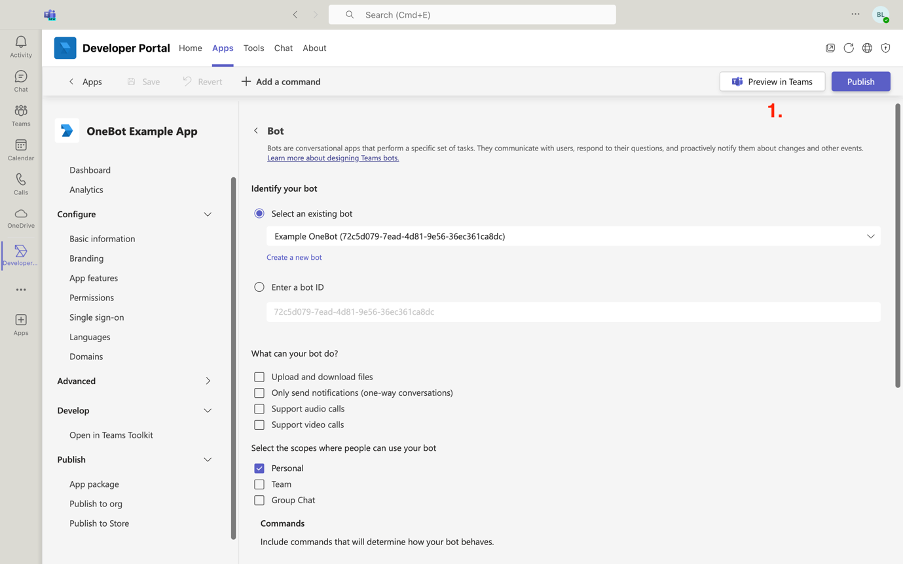Enable Support audio calls checkbox
904x564 pixels.
259,409
